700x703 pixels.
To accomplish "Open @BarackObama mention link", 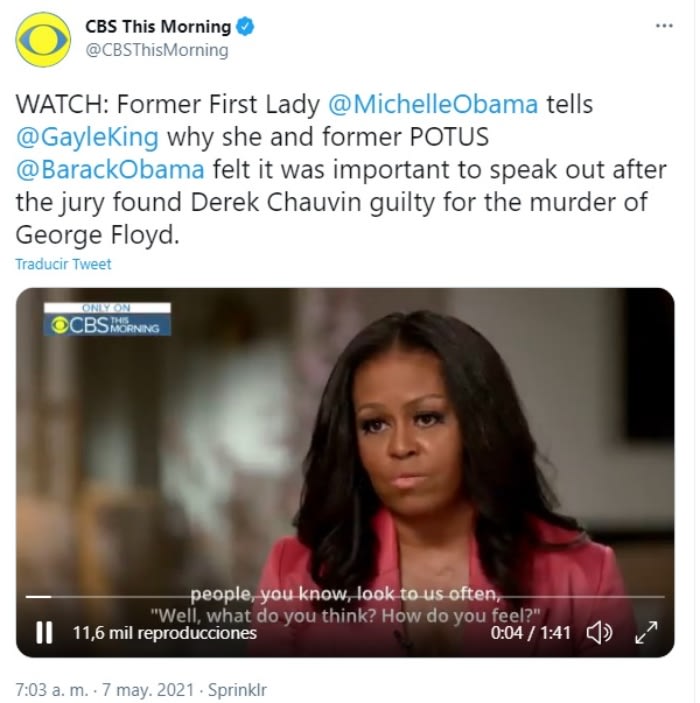I will pyautogui.click(x=110, y=169).
